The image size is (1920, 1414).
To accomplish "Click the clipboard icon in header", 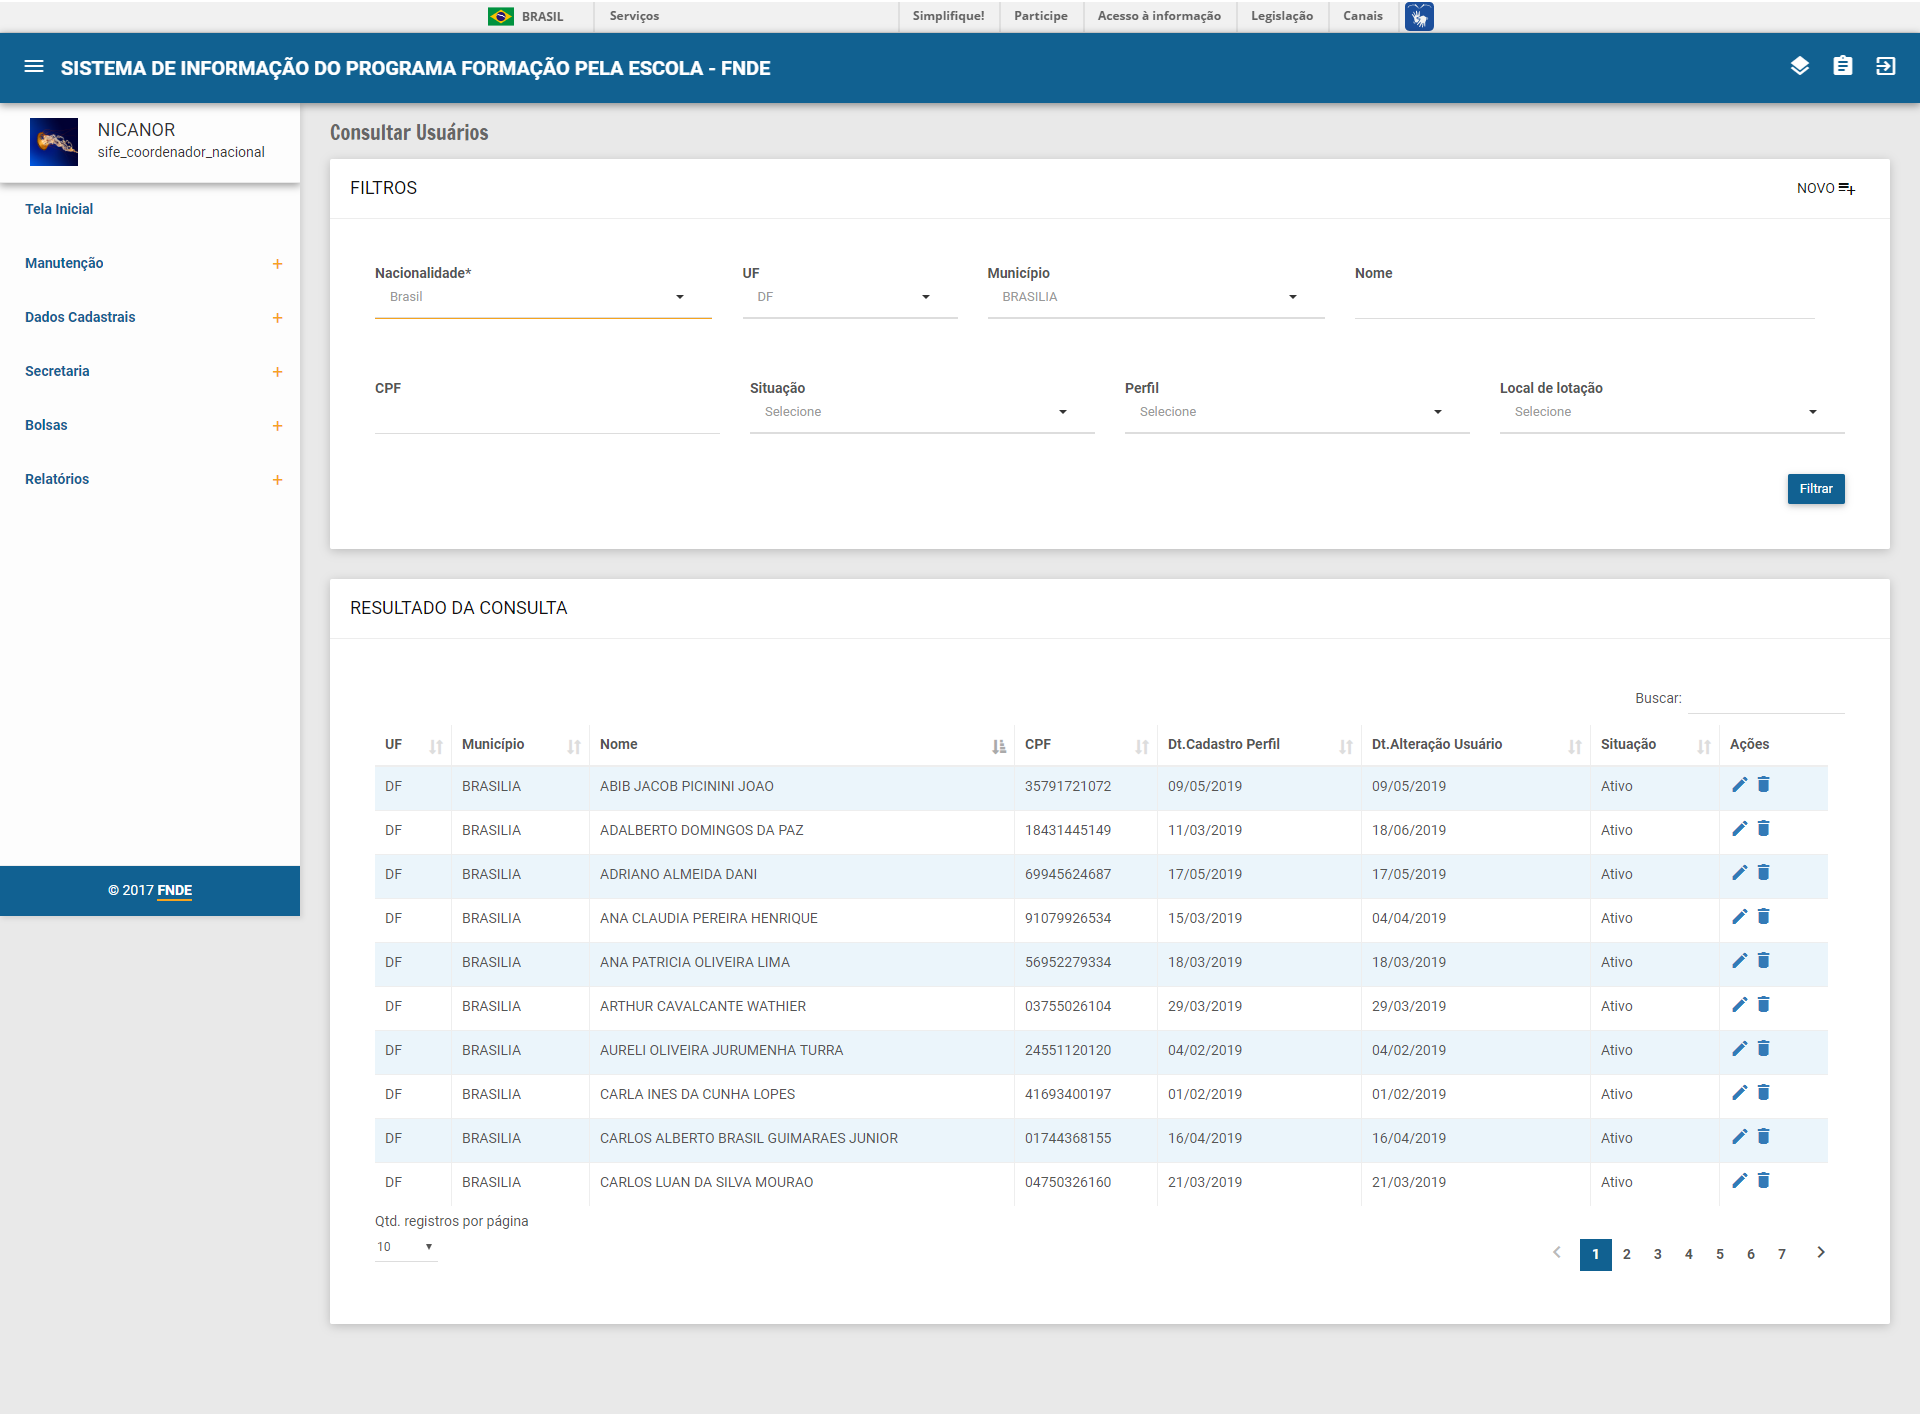I will coord(1842,67).
